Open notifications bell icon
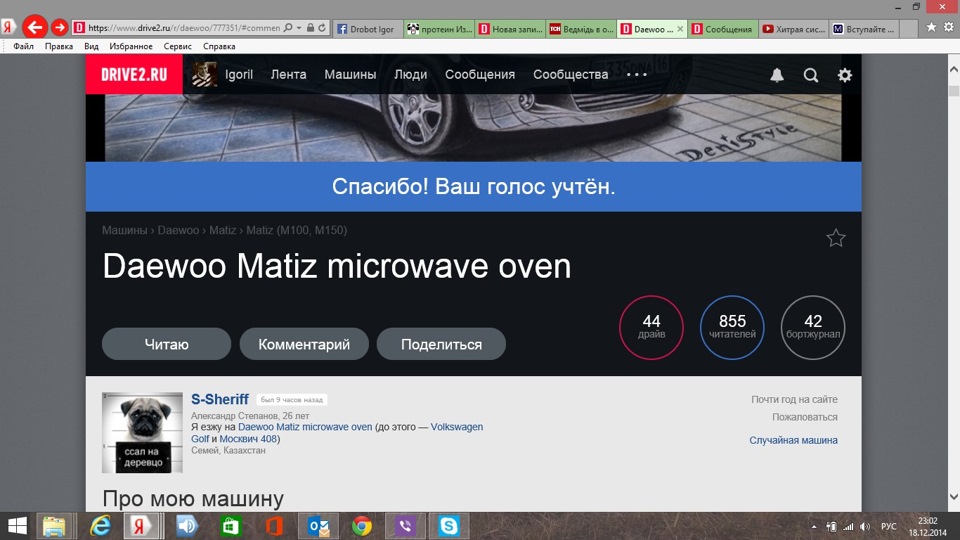Image resolution: width=960 pixels, height=540 pixels. tap(777, 75)
